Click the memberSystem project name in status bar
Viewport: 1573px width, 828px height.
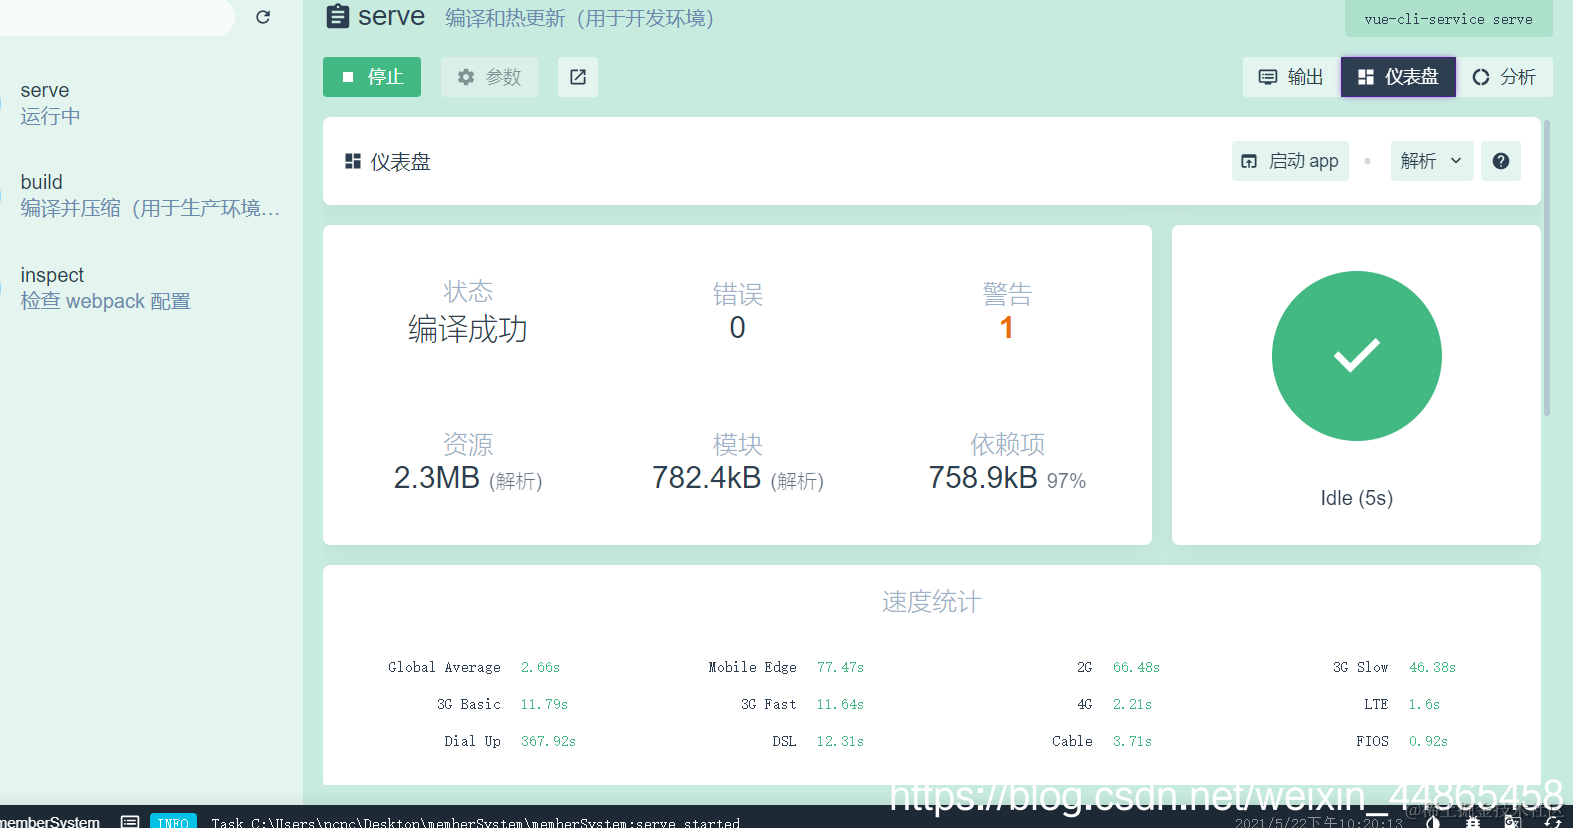point(50,822)
